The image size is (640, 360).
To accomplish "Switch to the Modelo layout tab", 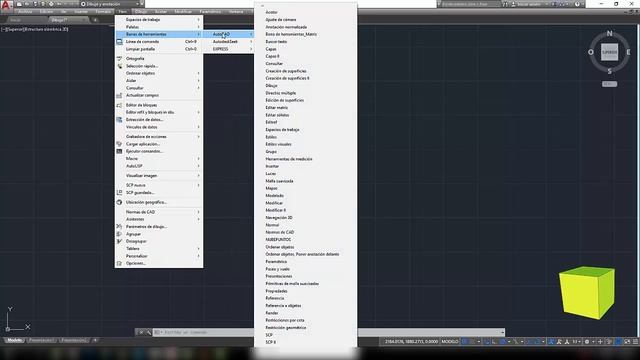I will coord(15,340).
